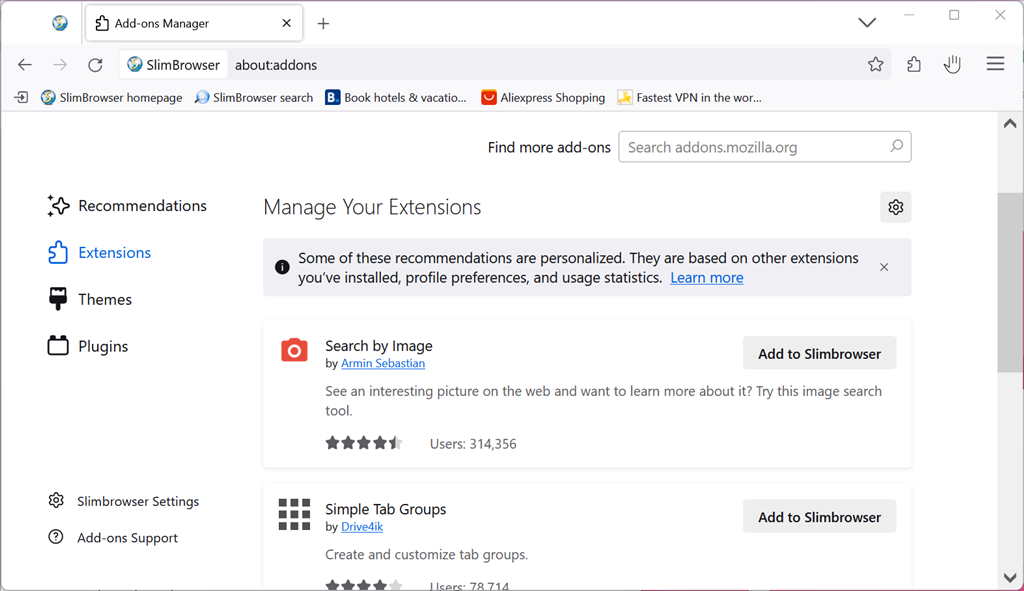This screenshot has height=591, width=1024.
Task: Open SlimBrowser search bookmark
Action: [x=254, y=97]
